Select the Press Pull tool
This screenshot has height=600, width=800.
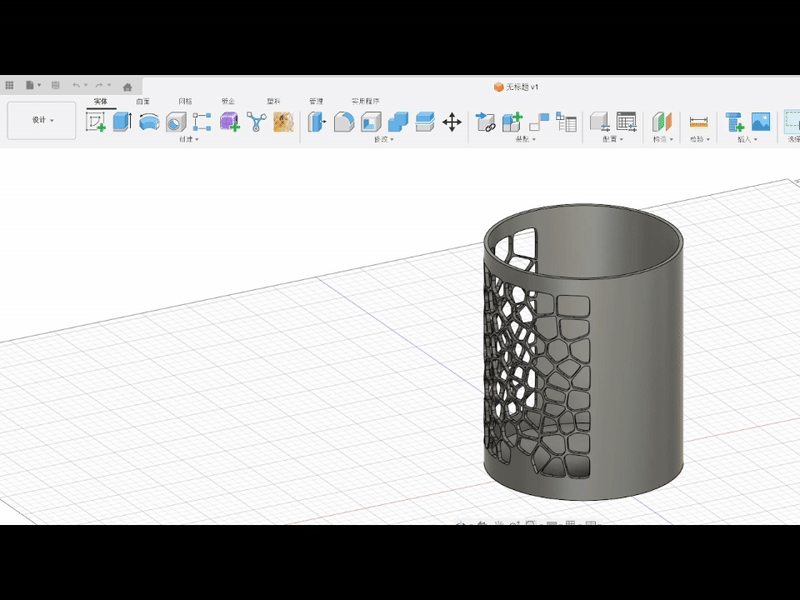pyautogui.click(x=317, y=122)
